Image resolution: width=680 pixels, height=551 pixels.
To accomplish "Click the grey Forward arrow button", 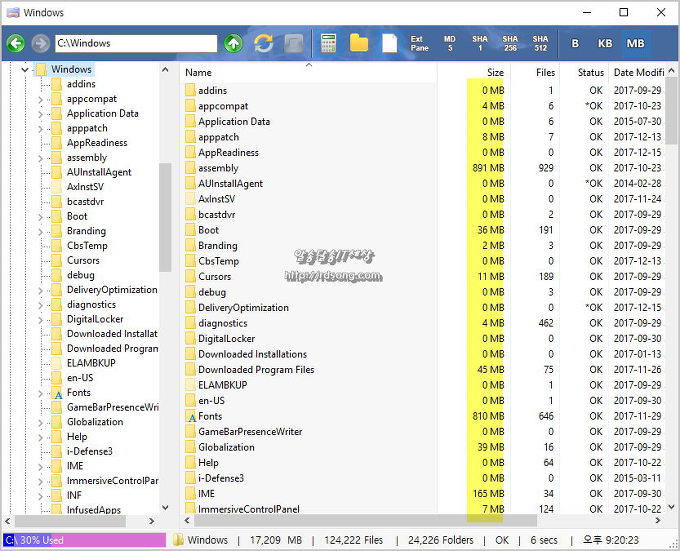I will pyautogui.click(x=41, y=43).
